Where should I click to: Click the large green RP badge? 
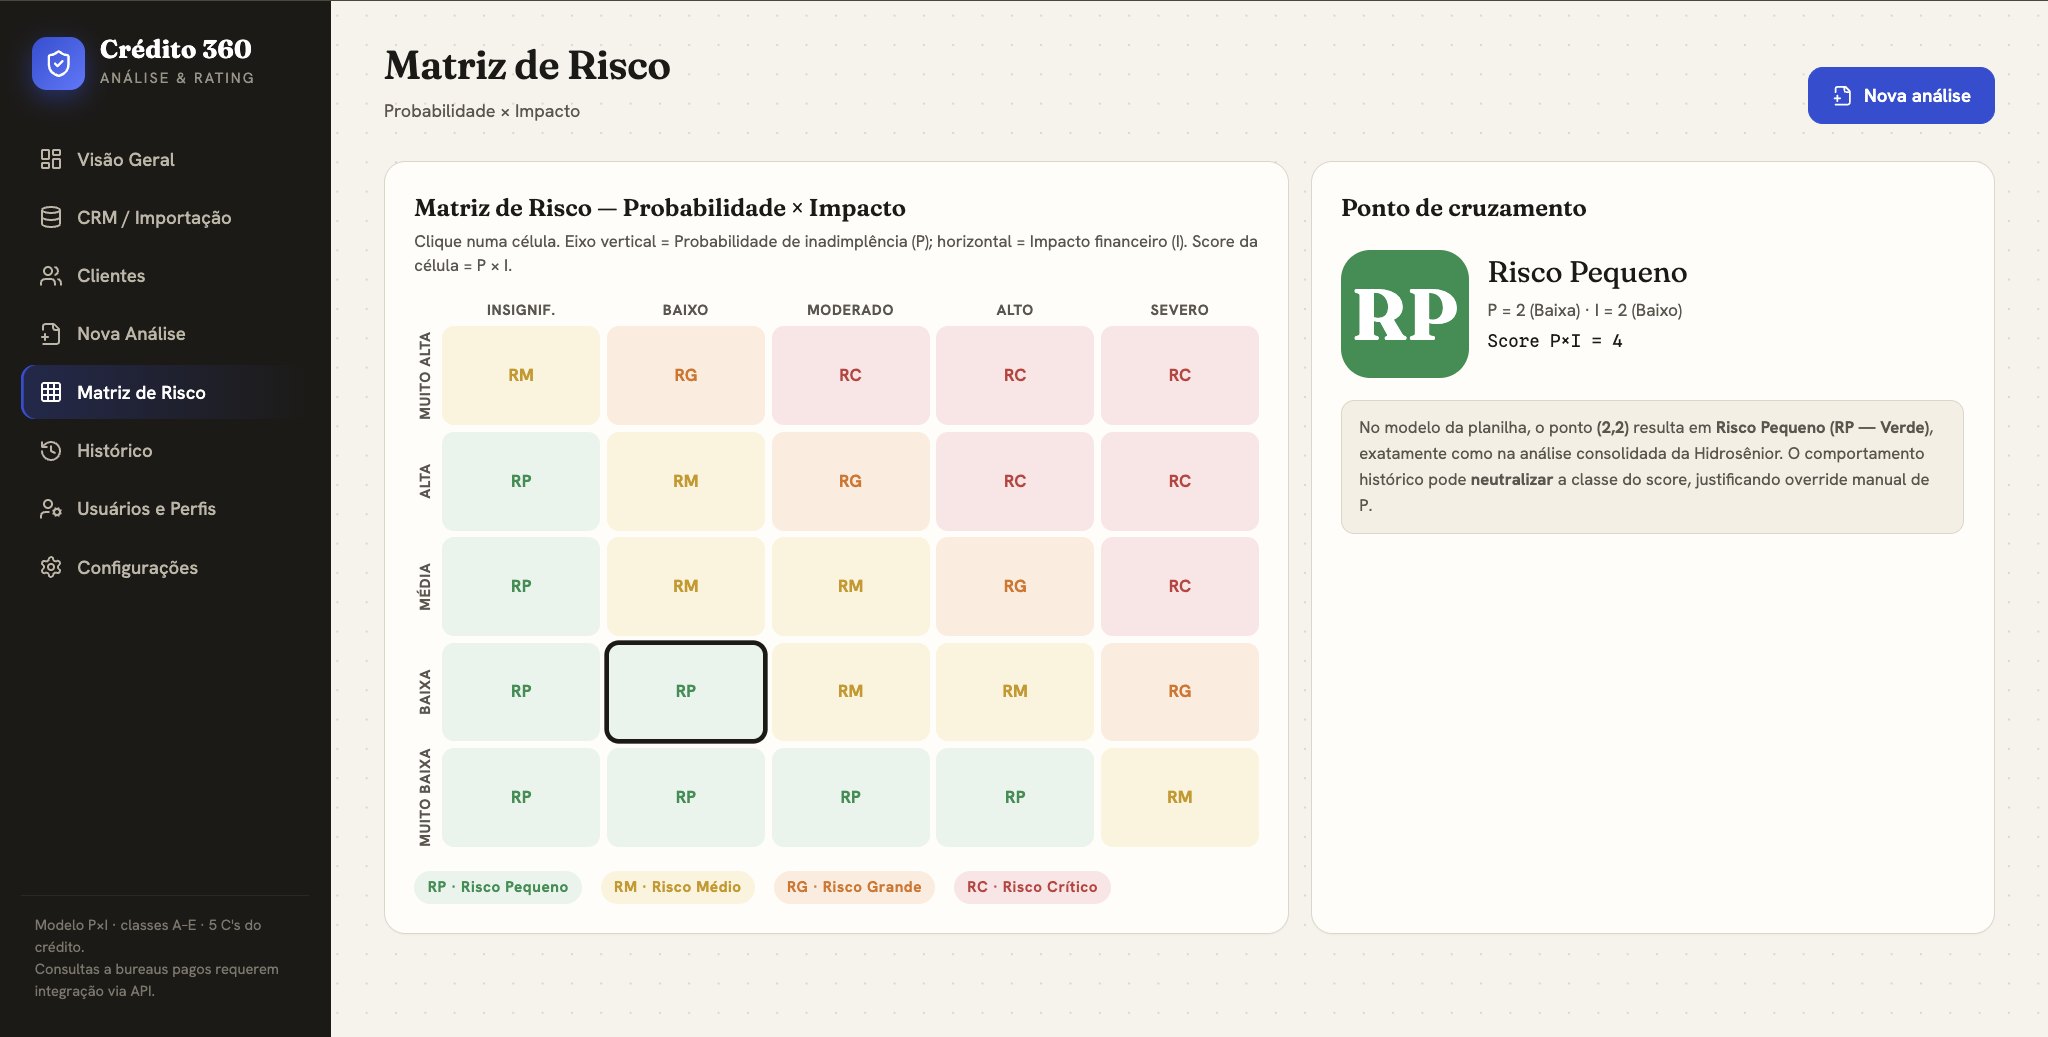1404,313
